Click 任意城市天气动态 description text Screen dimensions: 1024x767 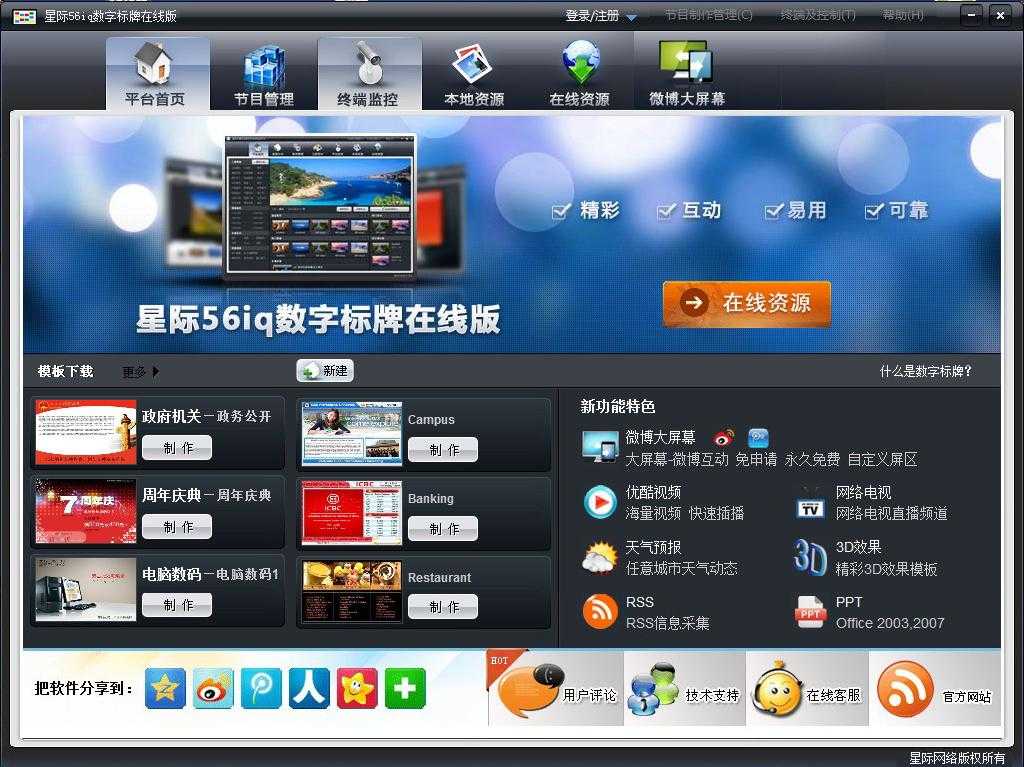point(681,568)
